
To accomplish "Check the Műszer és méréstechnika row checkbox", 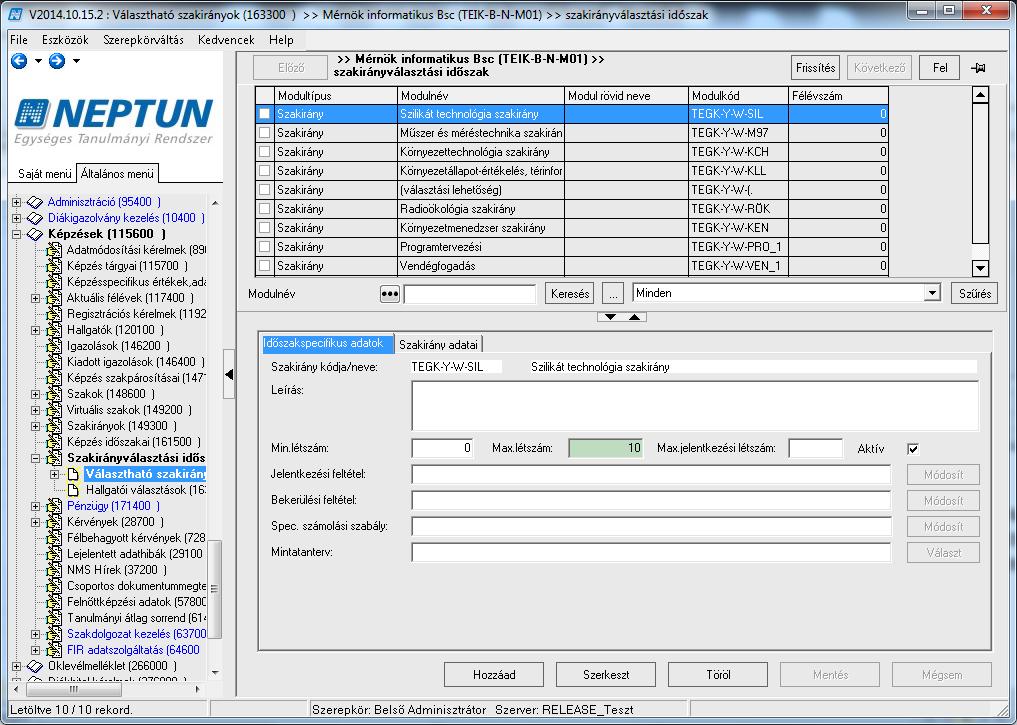I will click(x=265, y=132).
